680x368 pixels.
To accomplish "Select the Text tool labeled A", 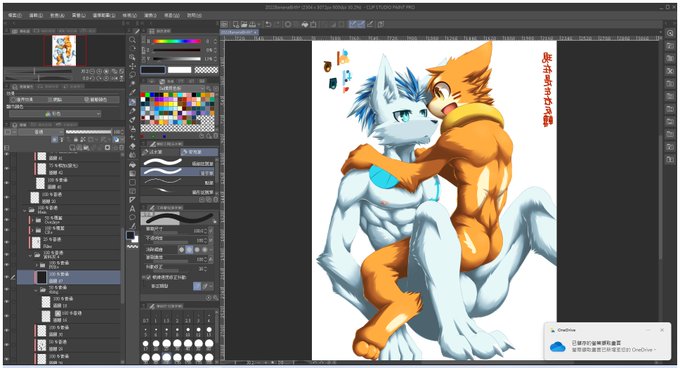I will coord(132,208).
